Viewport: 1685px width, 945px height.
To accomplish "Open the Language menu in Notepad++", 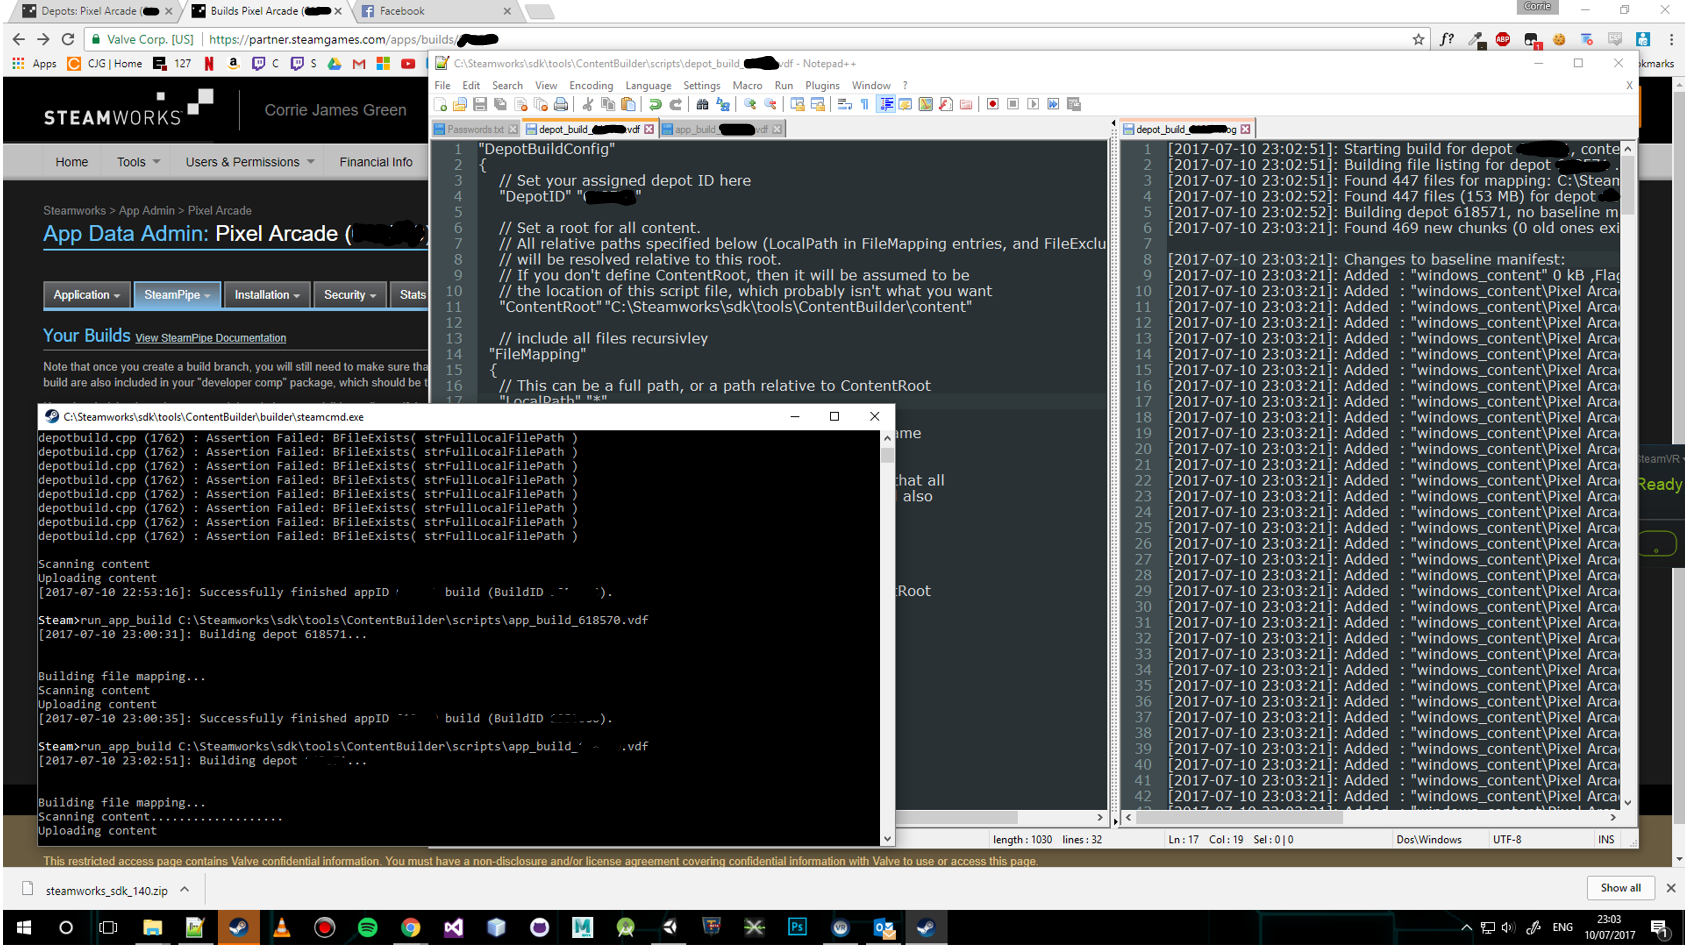I will (x=648, y=86).
